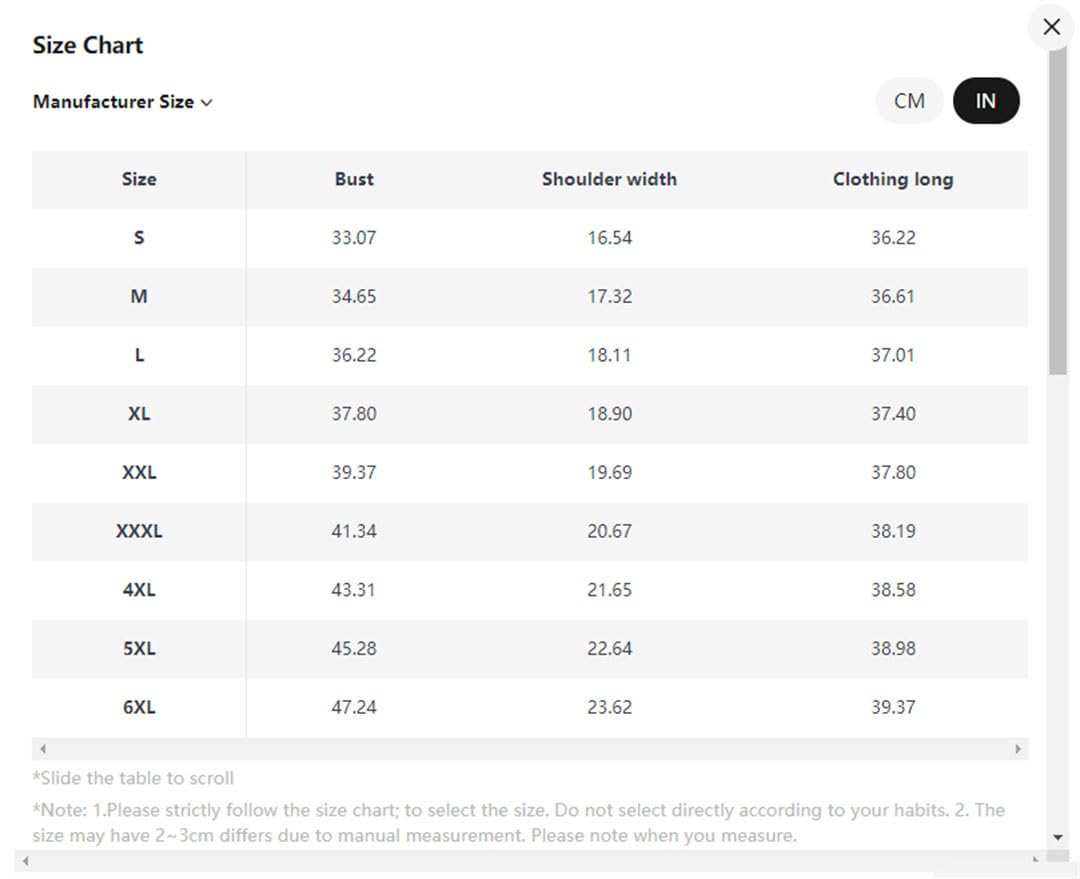The image size is (1080, 879).
Task: Click the Bust column header
Action: click(354, 179)
